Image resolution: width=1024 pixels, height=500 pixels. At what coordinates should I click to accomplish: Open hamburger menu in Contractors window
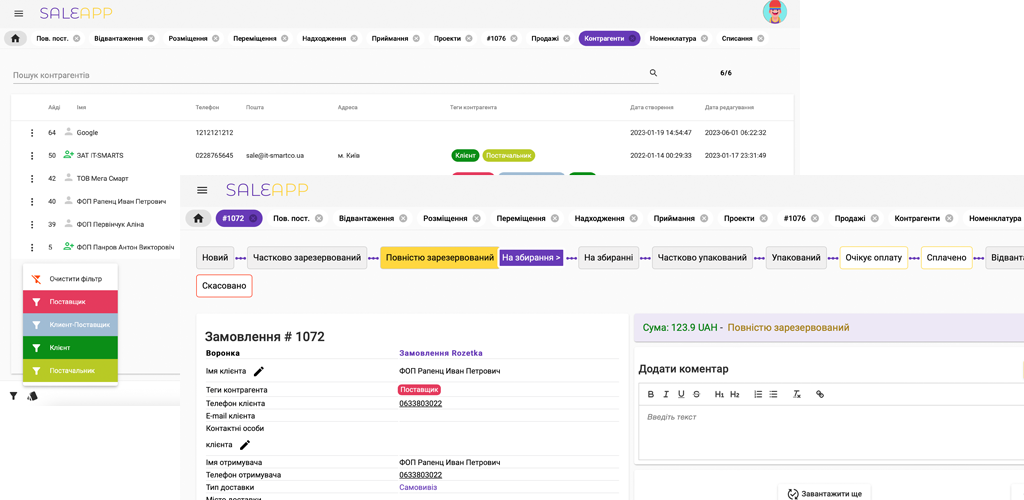(x=18, y=14)
